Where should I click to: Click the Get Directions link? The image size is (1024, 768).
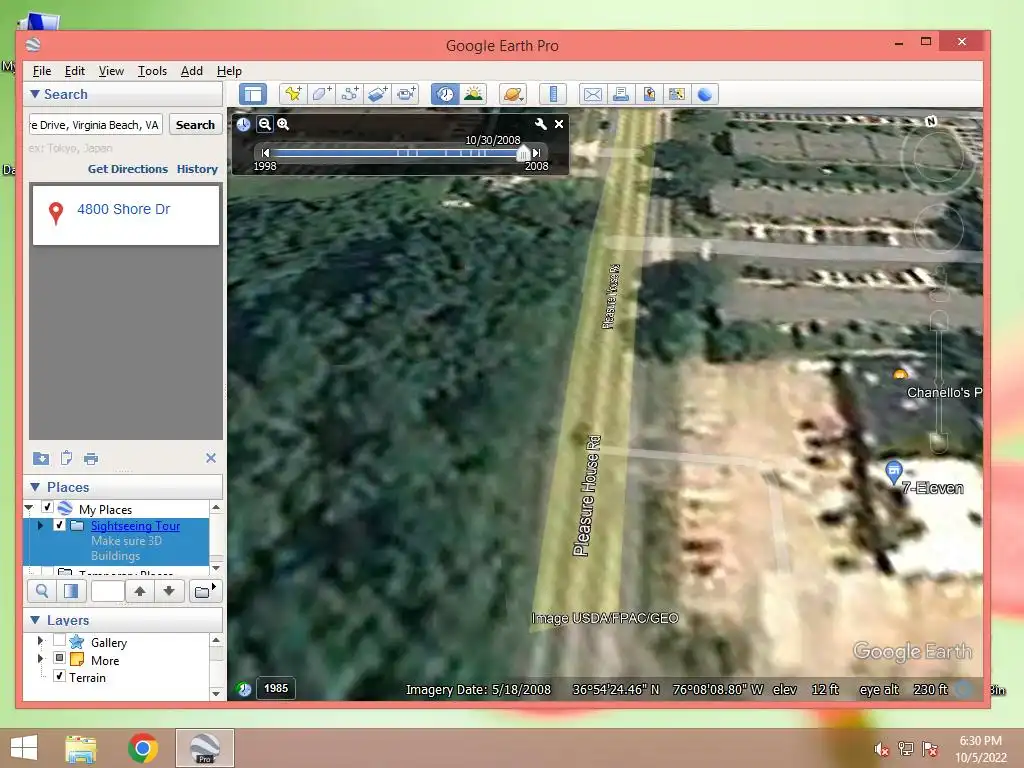(128, 169)
